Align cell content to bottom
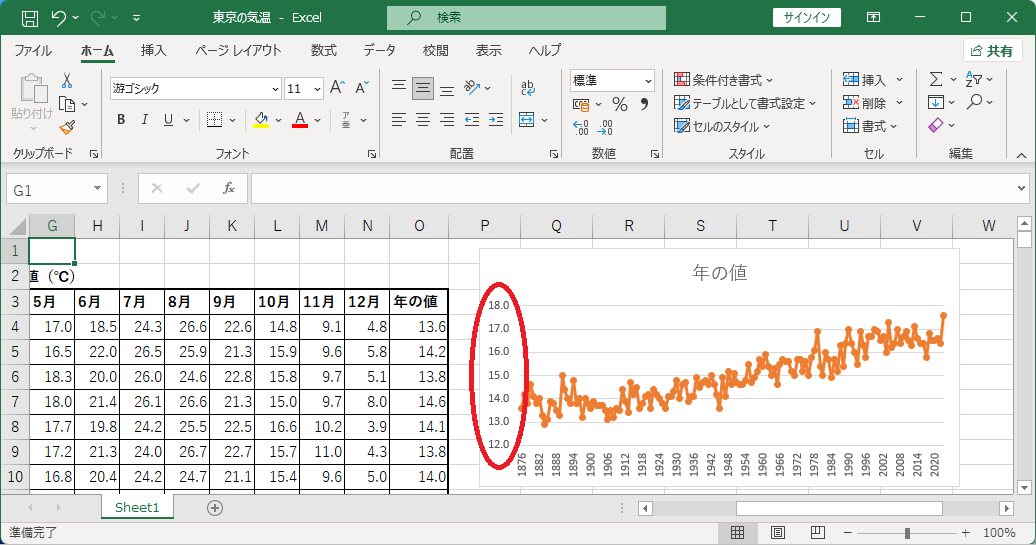 pos(447,89)
